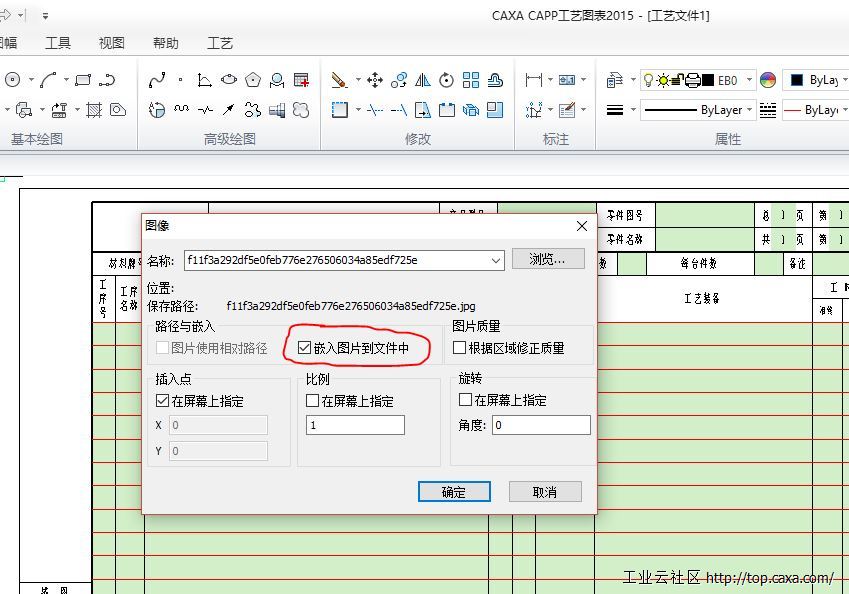The image size is (849, 594).
Task: Expand the ByLayer line style dropdown
Action: [750, 110]
